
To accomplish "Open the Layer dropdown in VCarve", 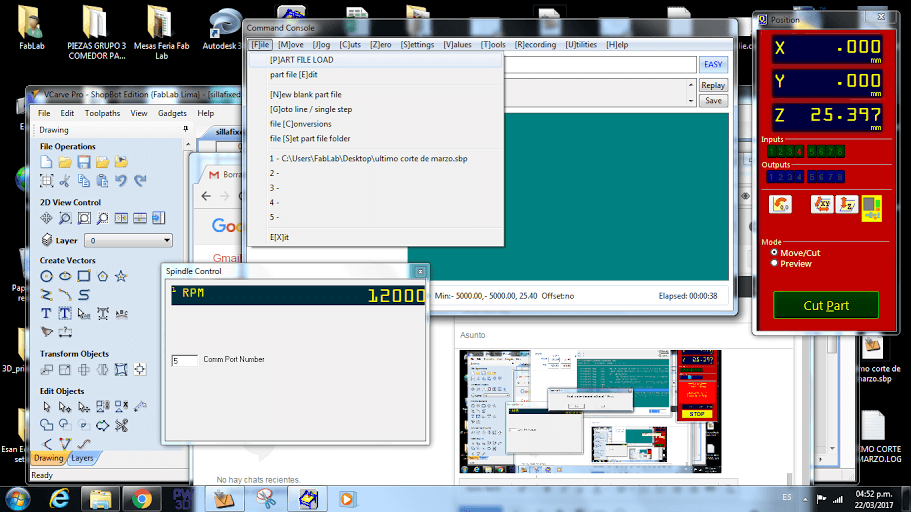I will (129, 240).
